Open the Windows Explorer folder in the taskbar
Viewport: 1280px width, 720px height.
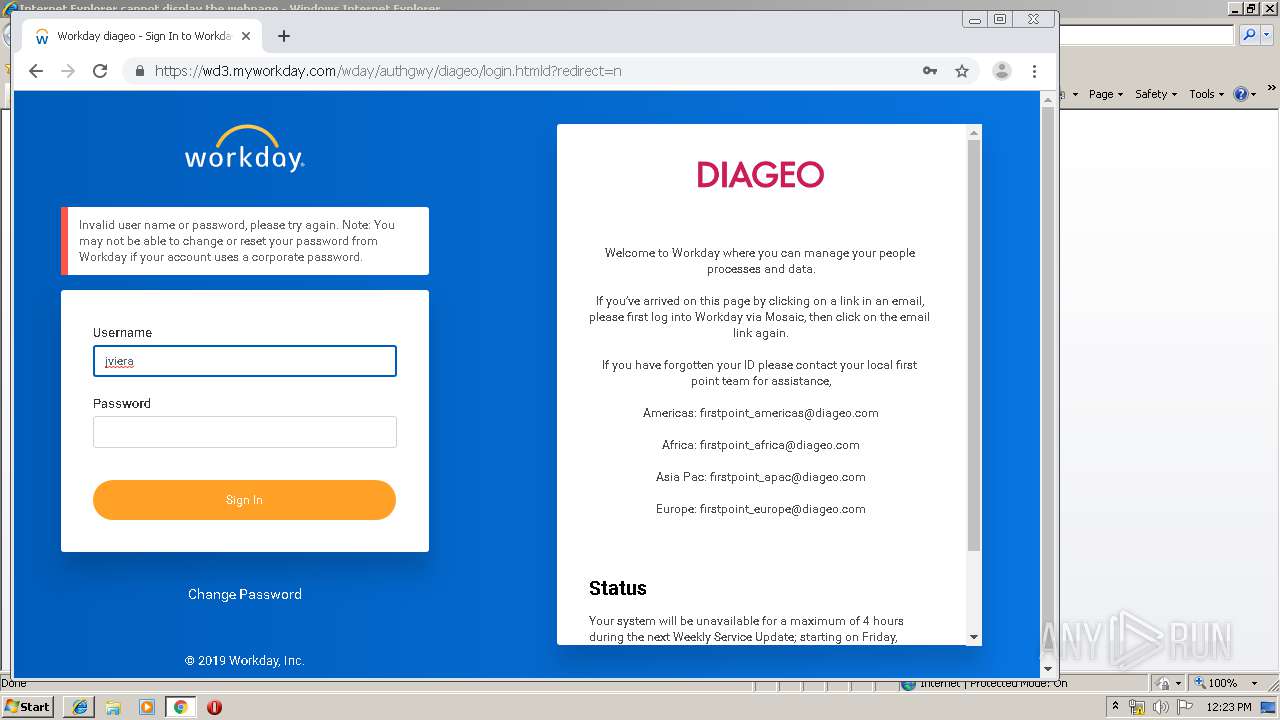(113, 706)
